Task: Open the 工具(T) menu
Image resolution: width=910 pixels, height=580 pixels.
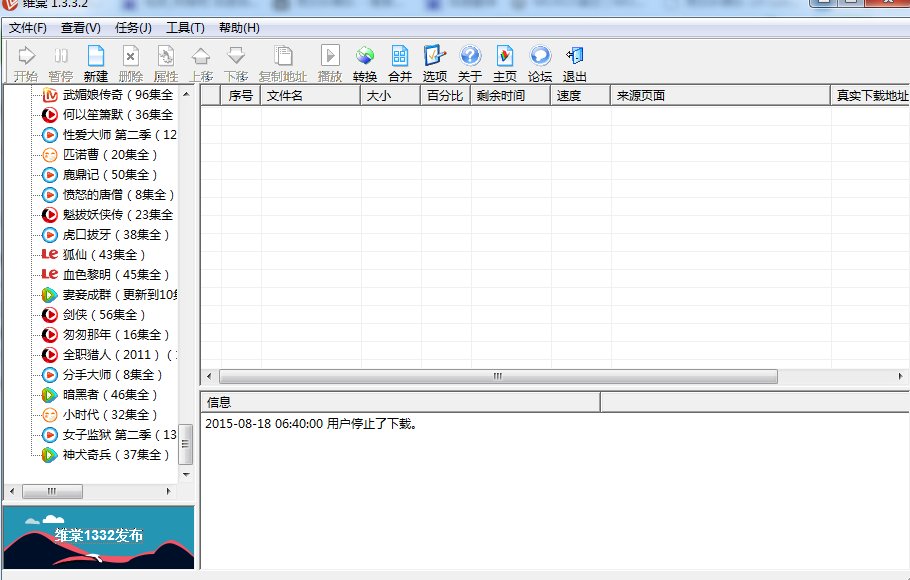Action: [185, 28]
